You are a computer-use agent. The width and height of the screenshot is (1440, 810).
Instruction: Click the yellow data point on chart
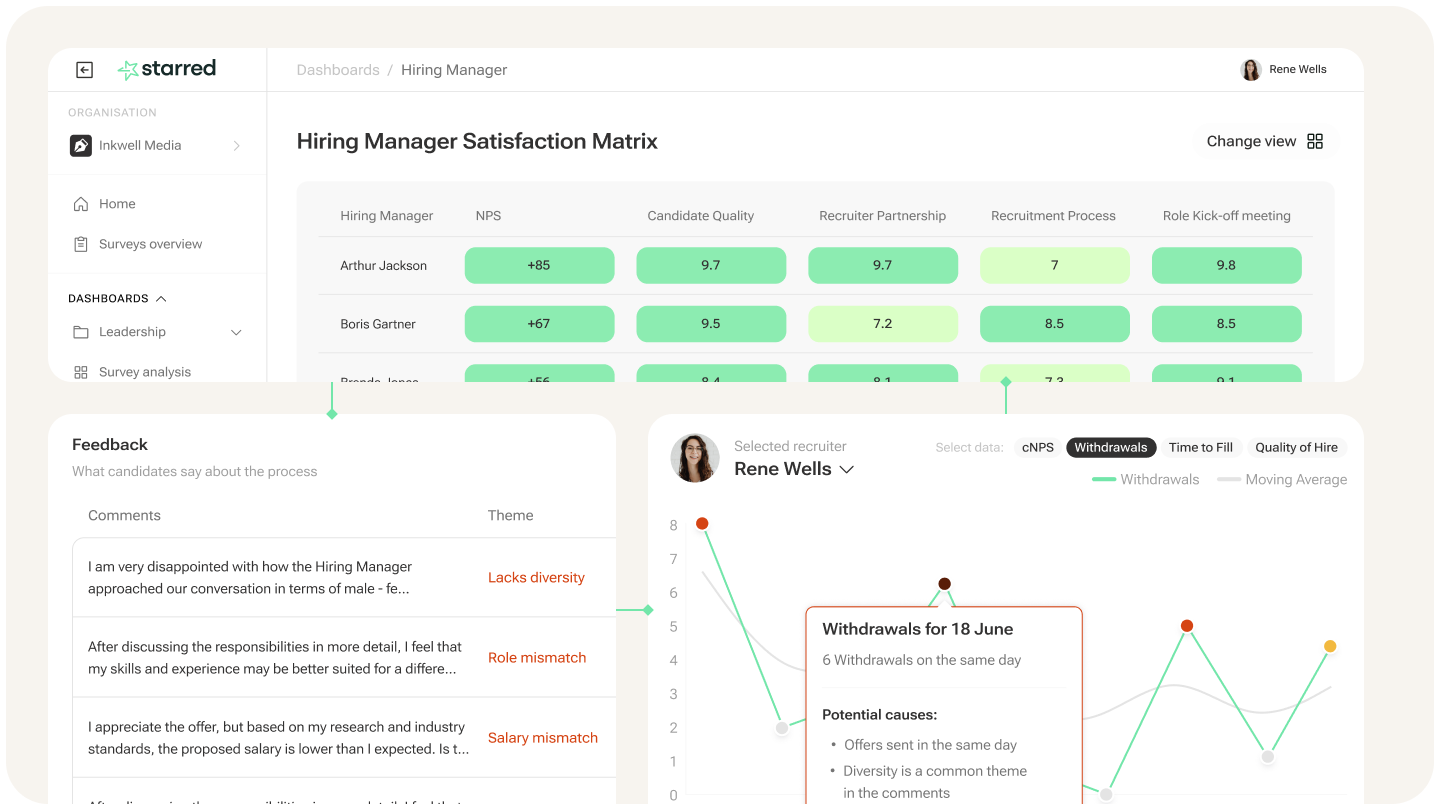point(1330,646)
